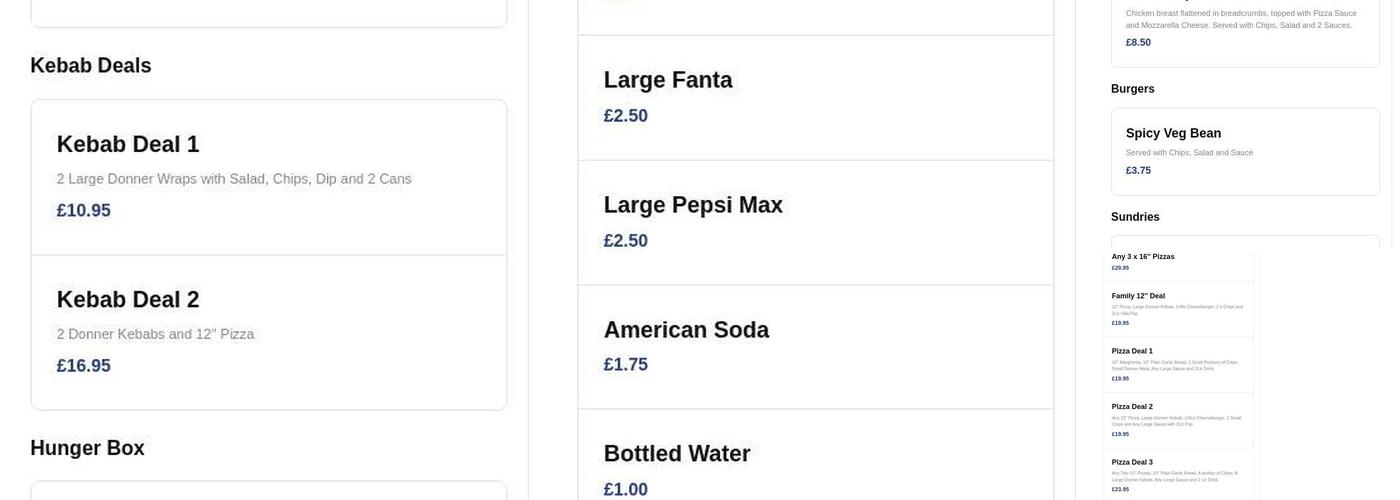
Task: Add Large Fanta to order
Action: click(815, 97)
